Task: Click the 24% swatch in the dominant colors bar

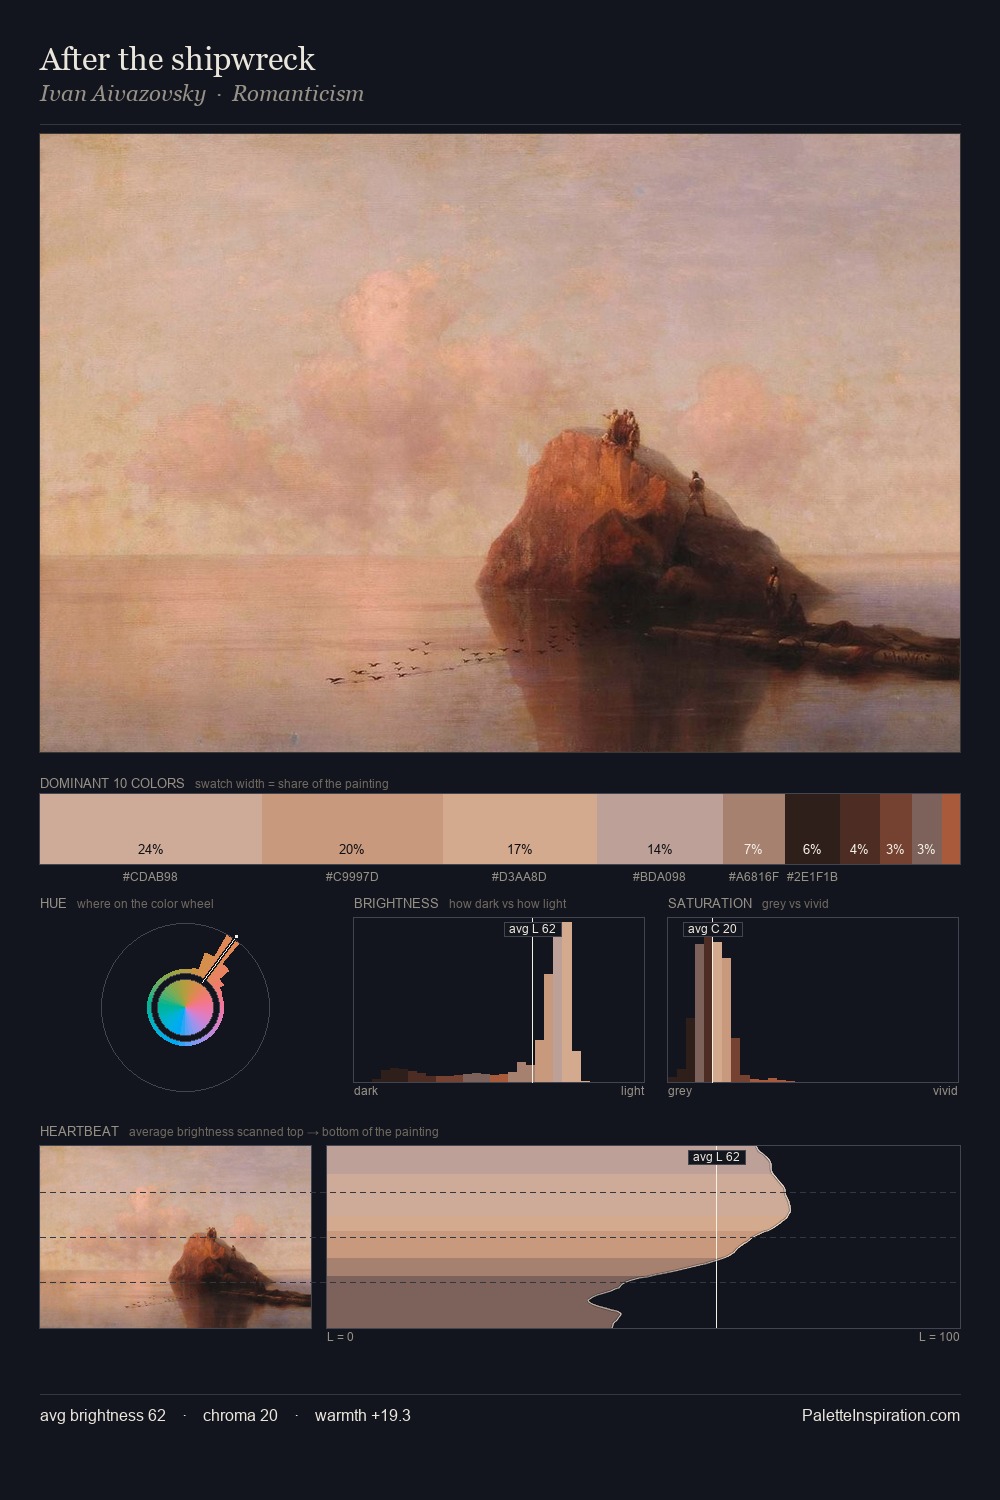Action: (151, 829)
